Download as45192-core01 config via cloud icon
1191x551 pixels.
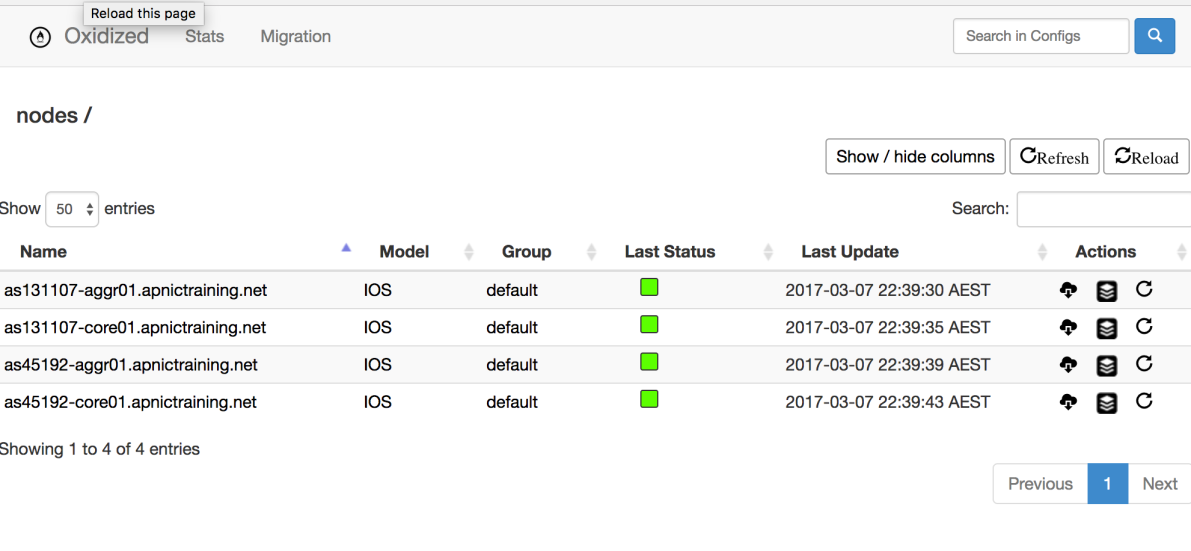pos(1068,402)
